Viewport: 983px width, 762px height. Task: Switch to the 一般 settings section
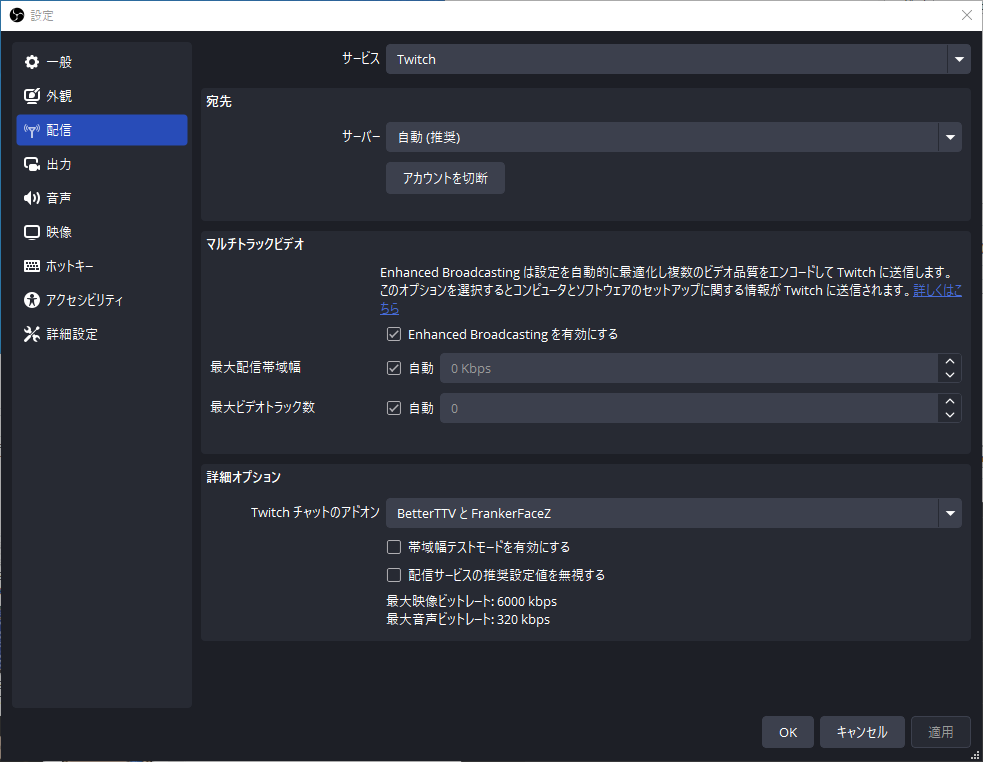[59, 62]
